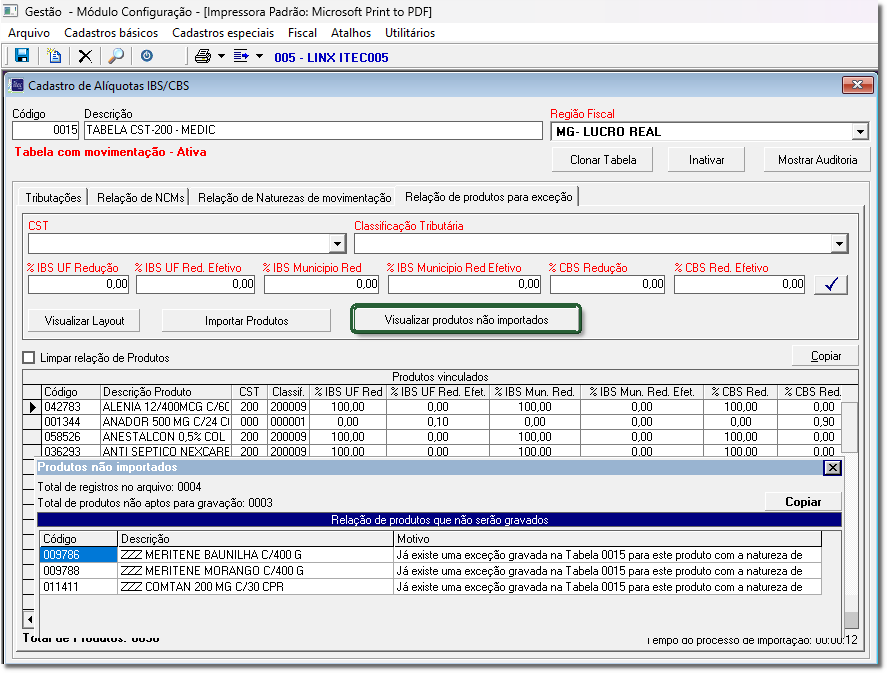Open search with the magnifier icon
Viewport: 887px width, 673px height.
pyautogui.click(x=116, y=56)
